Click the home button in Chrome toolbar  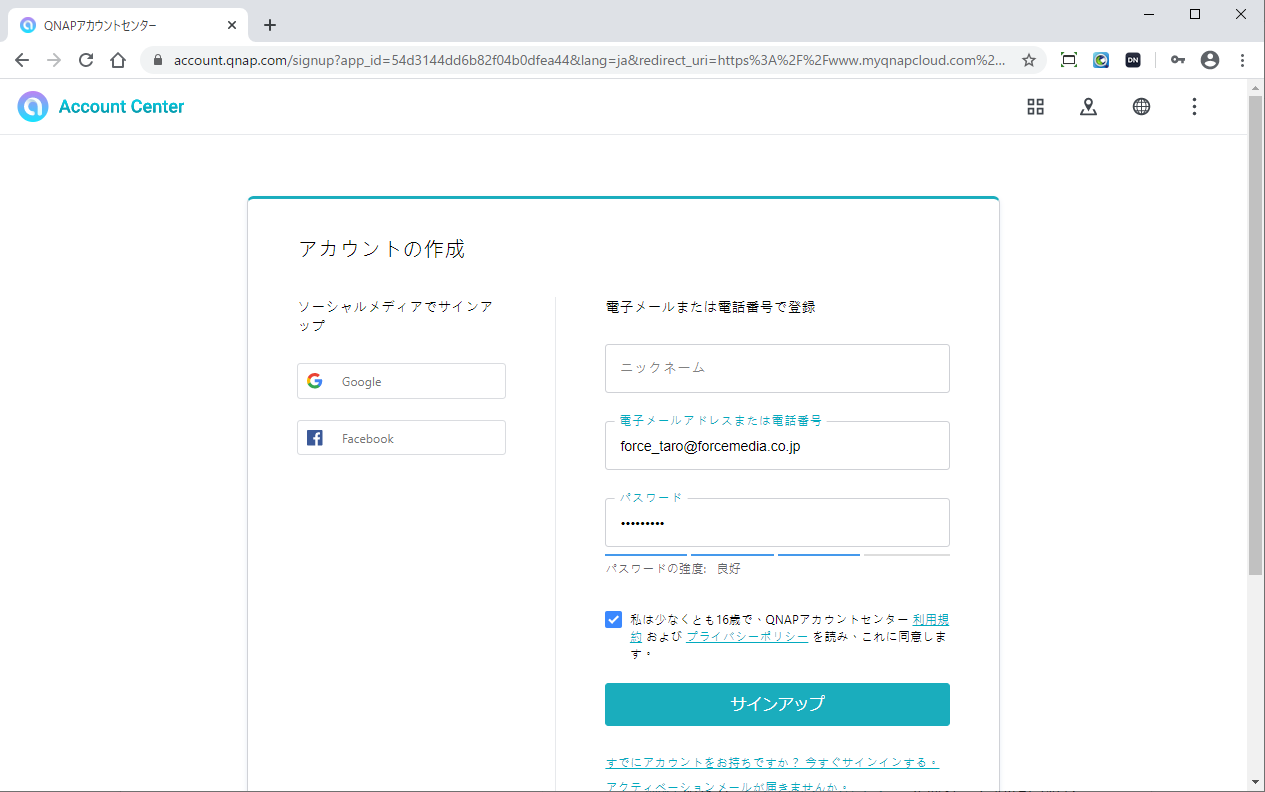coord(118,60)
